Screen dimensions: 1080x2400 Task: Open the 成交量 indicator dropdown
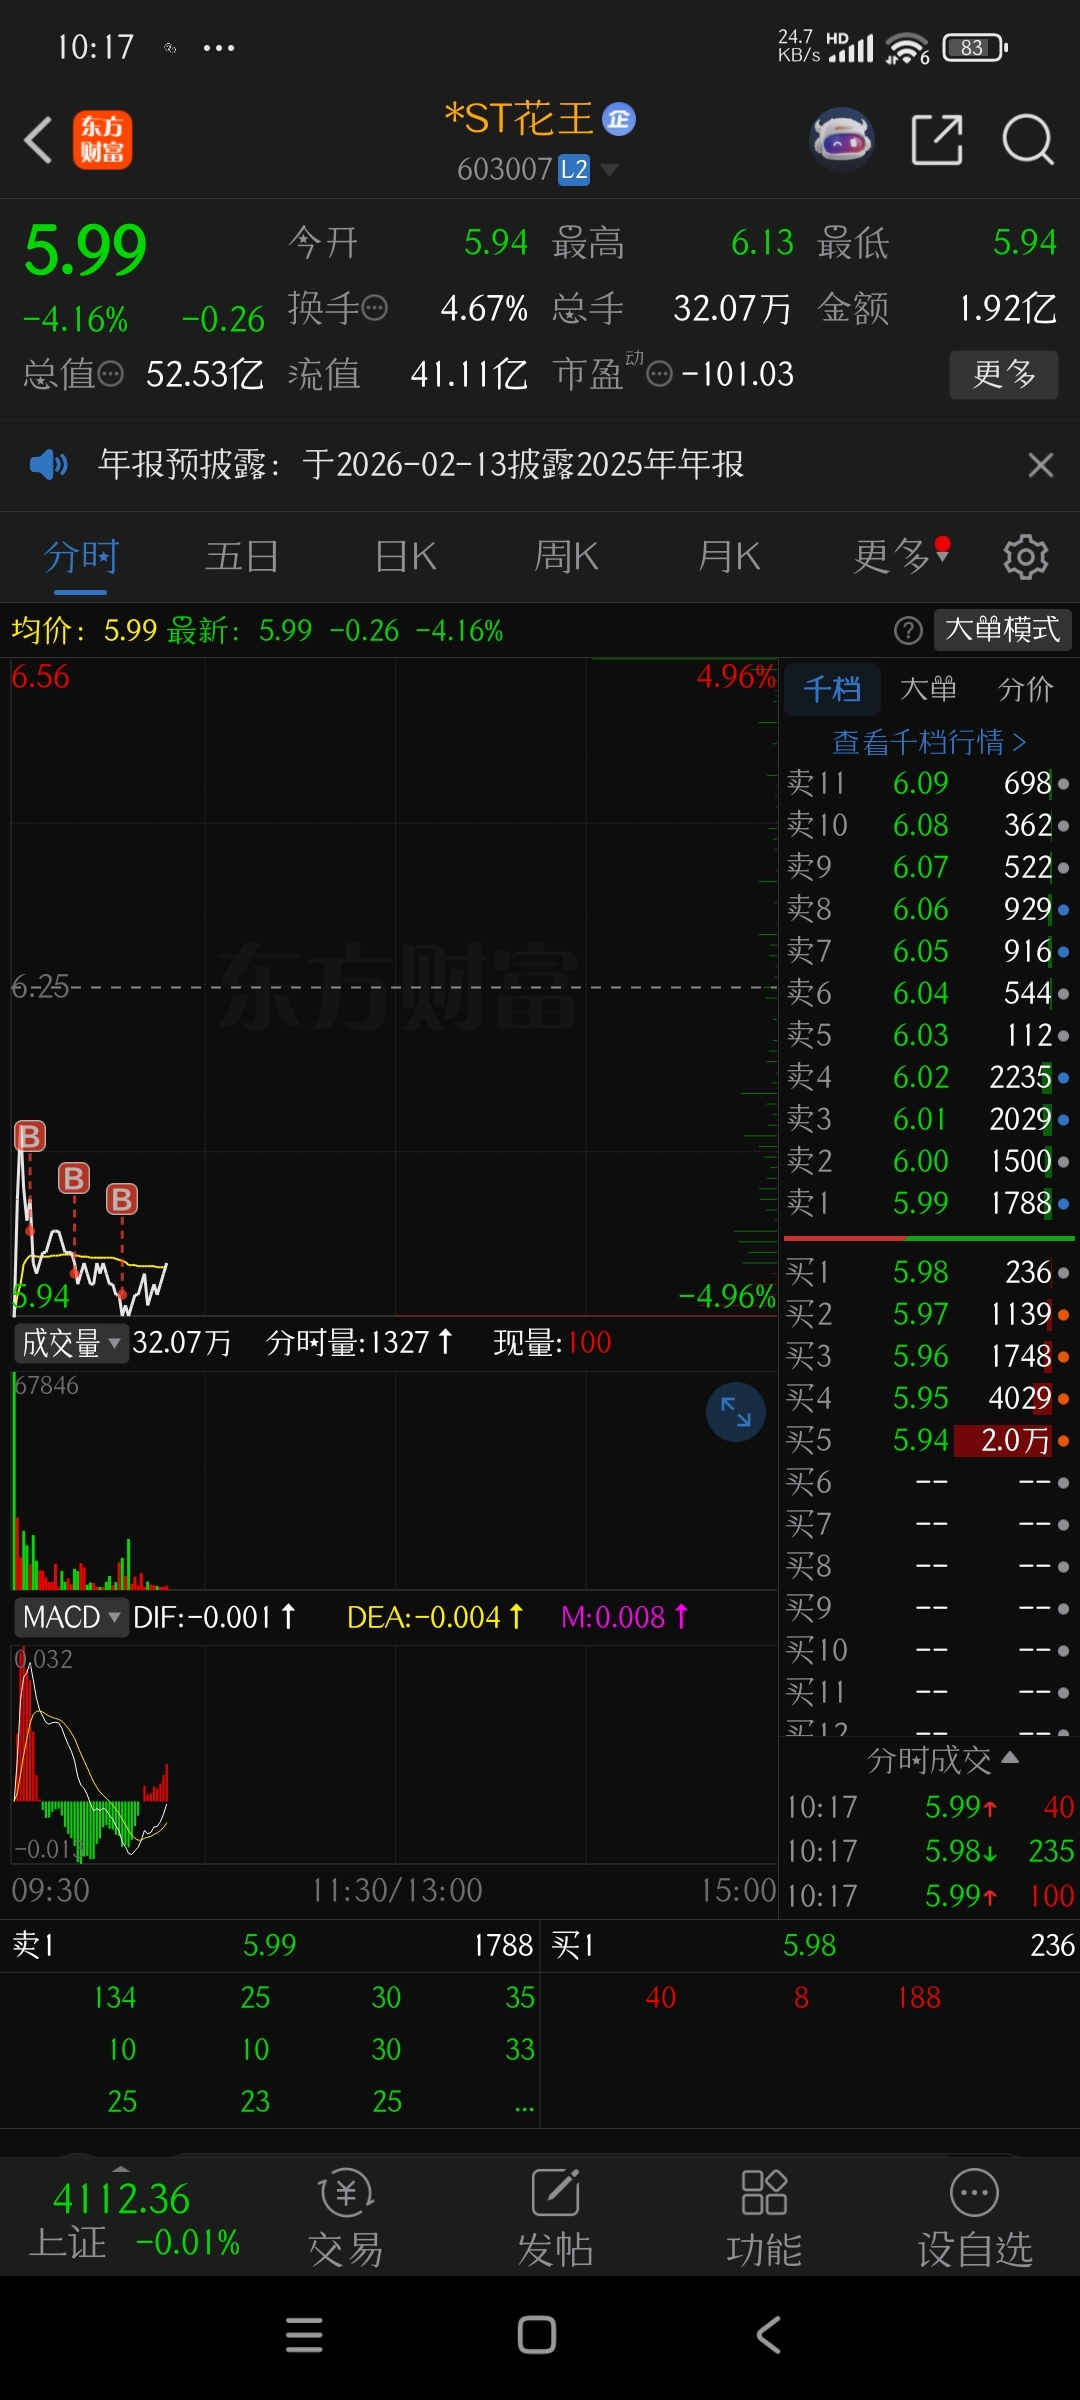70,1342
